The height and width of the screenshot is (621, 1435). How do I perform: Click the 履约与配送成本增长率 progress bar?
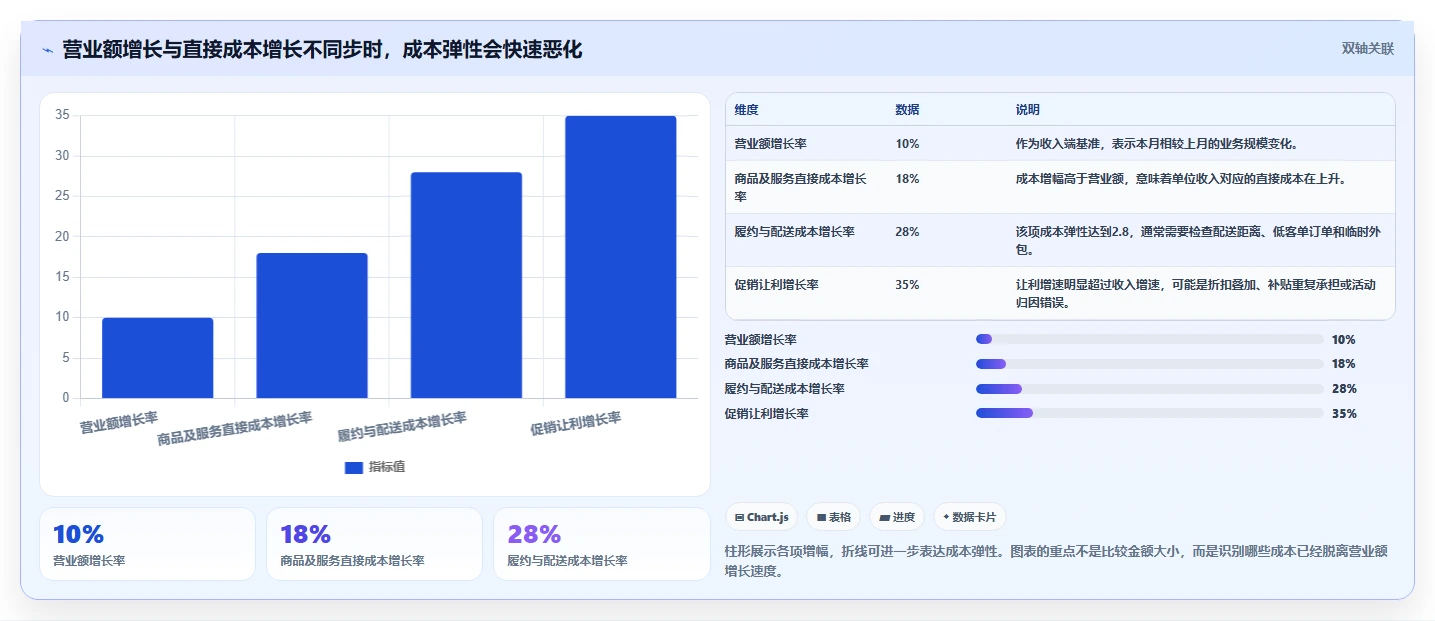click(1150, 389)
